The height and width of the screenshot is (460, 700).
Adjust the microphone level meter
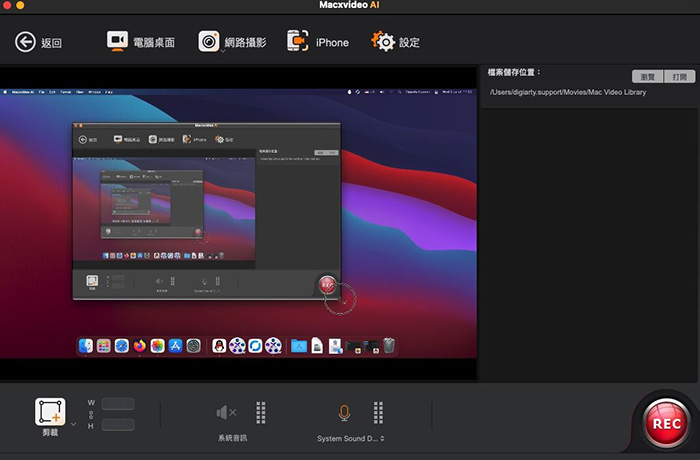(x=378, y=412)
